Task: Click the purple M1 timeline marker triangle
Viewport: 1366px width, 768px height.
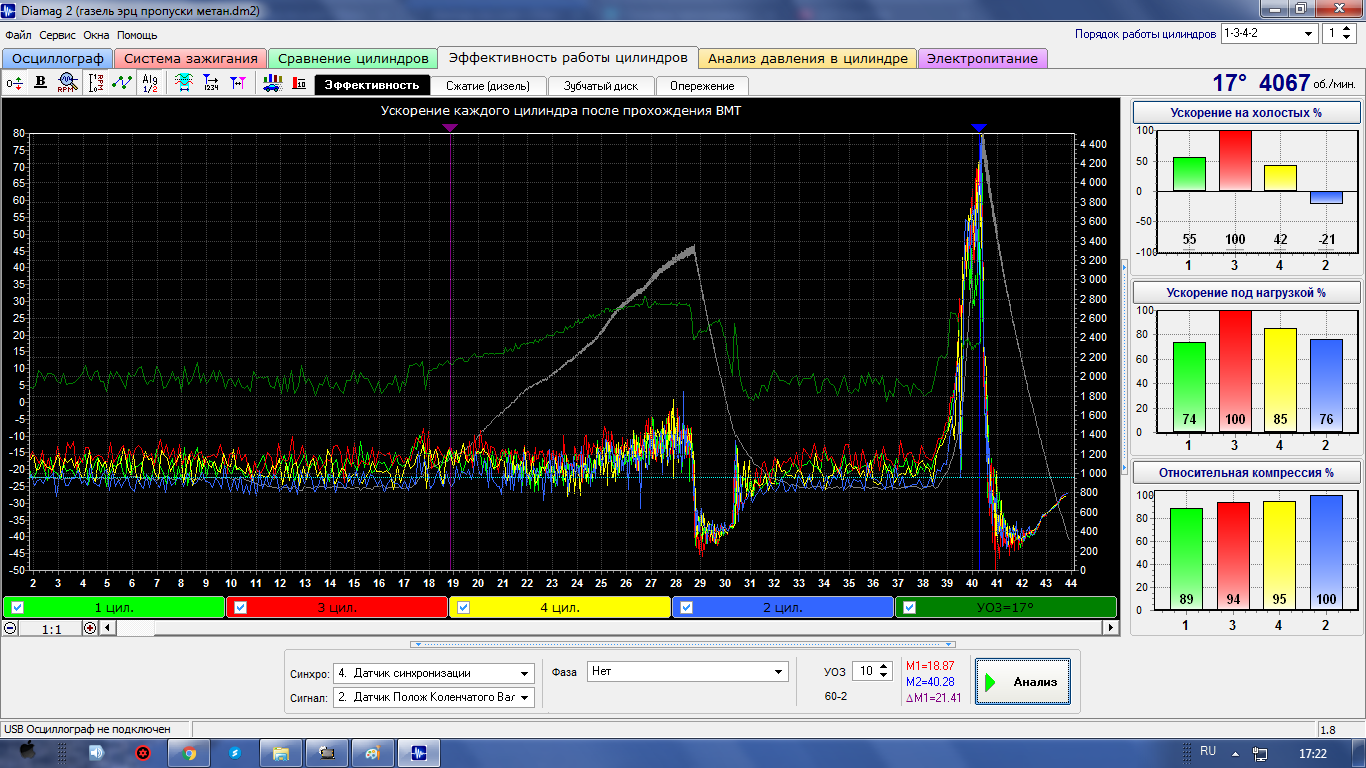Action: [450, 127]
